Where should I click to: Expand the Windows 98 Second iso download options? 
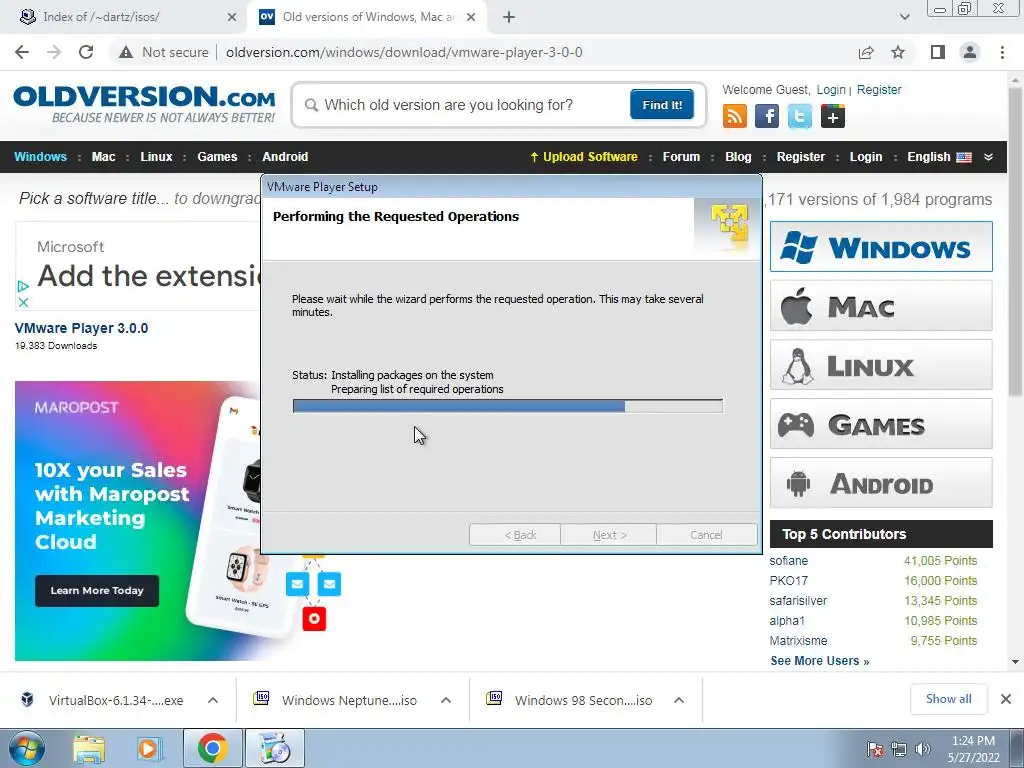[x=679, y=700]
